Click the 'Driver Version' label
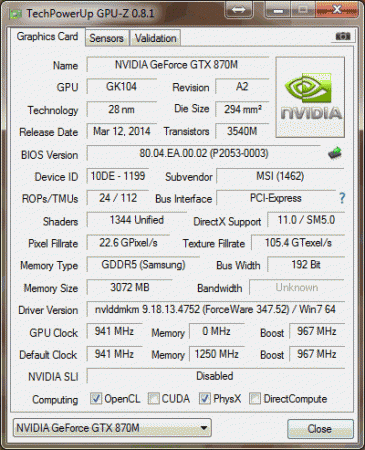 point(48,310)
